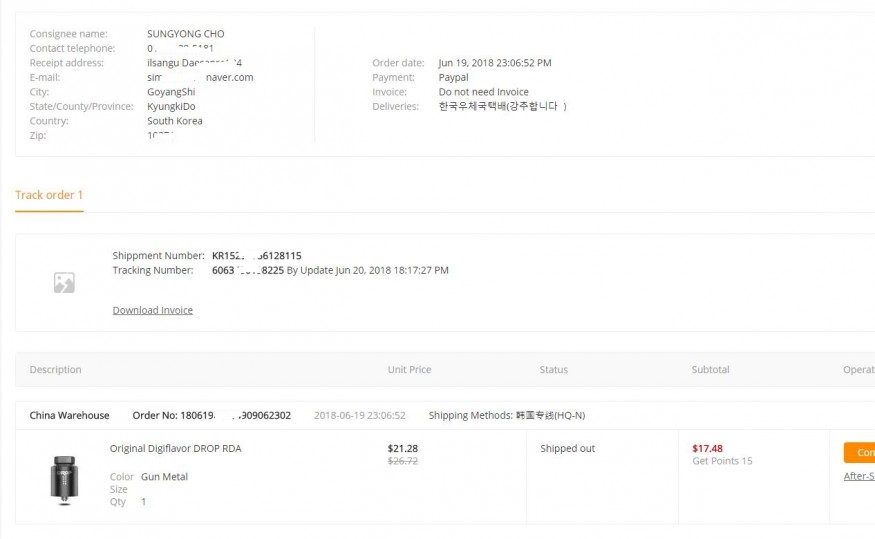
Task: Select the Track order 1 tab
Action: 49,195
